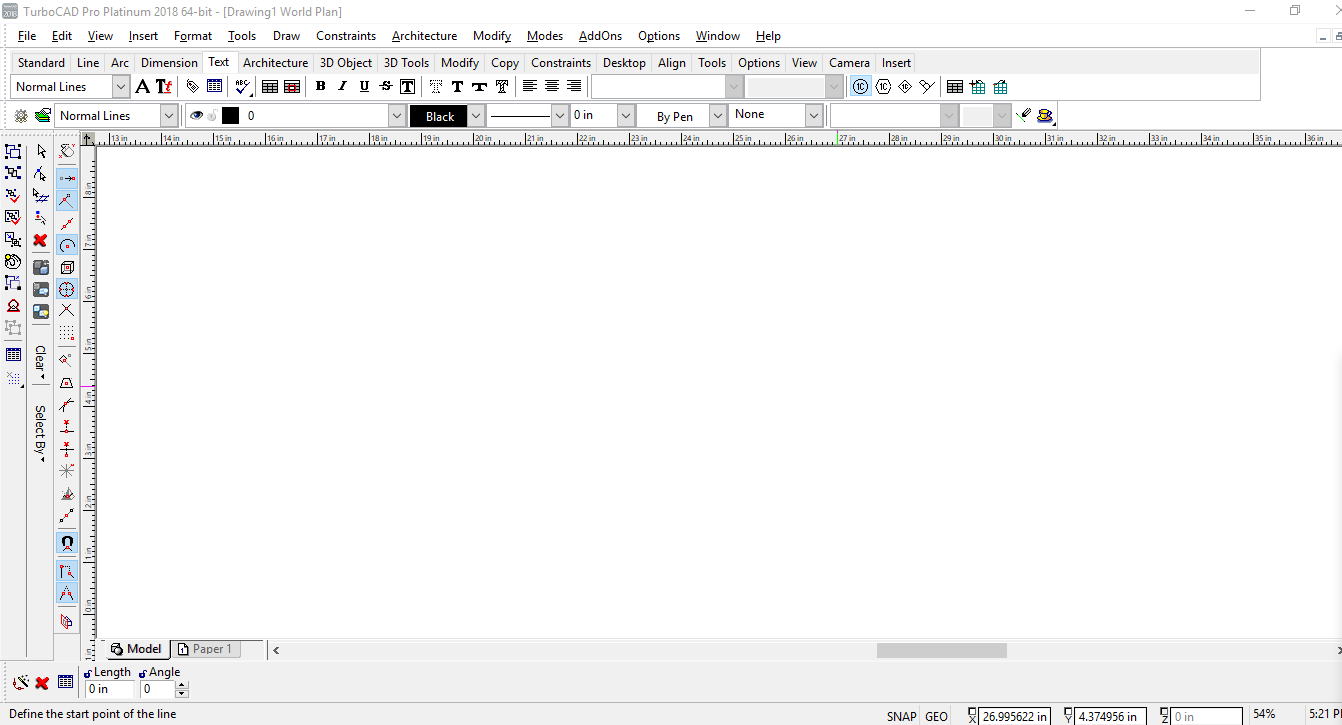The height and width of the screenshot is (725, 1342).
Task: Select the Model space tab
Action: click(x=136, y=649)
